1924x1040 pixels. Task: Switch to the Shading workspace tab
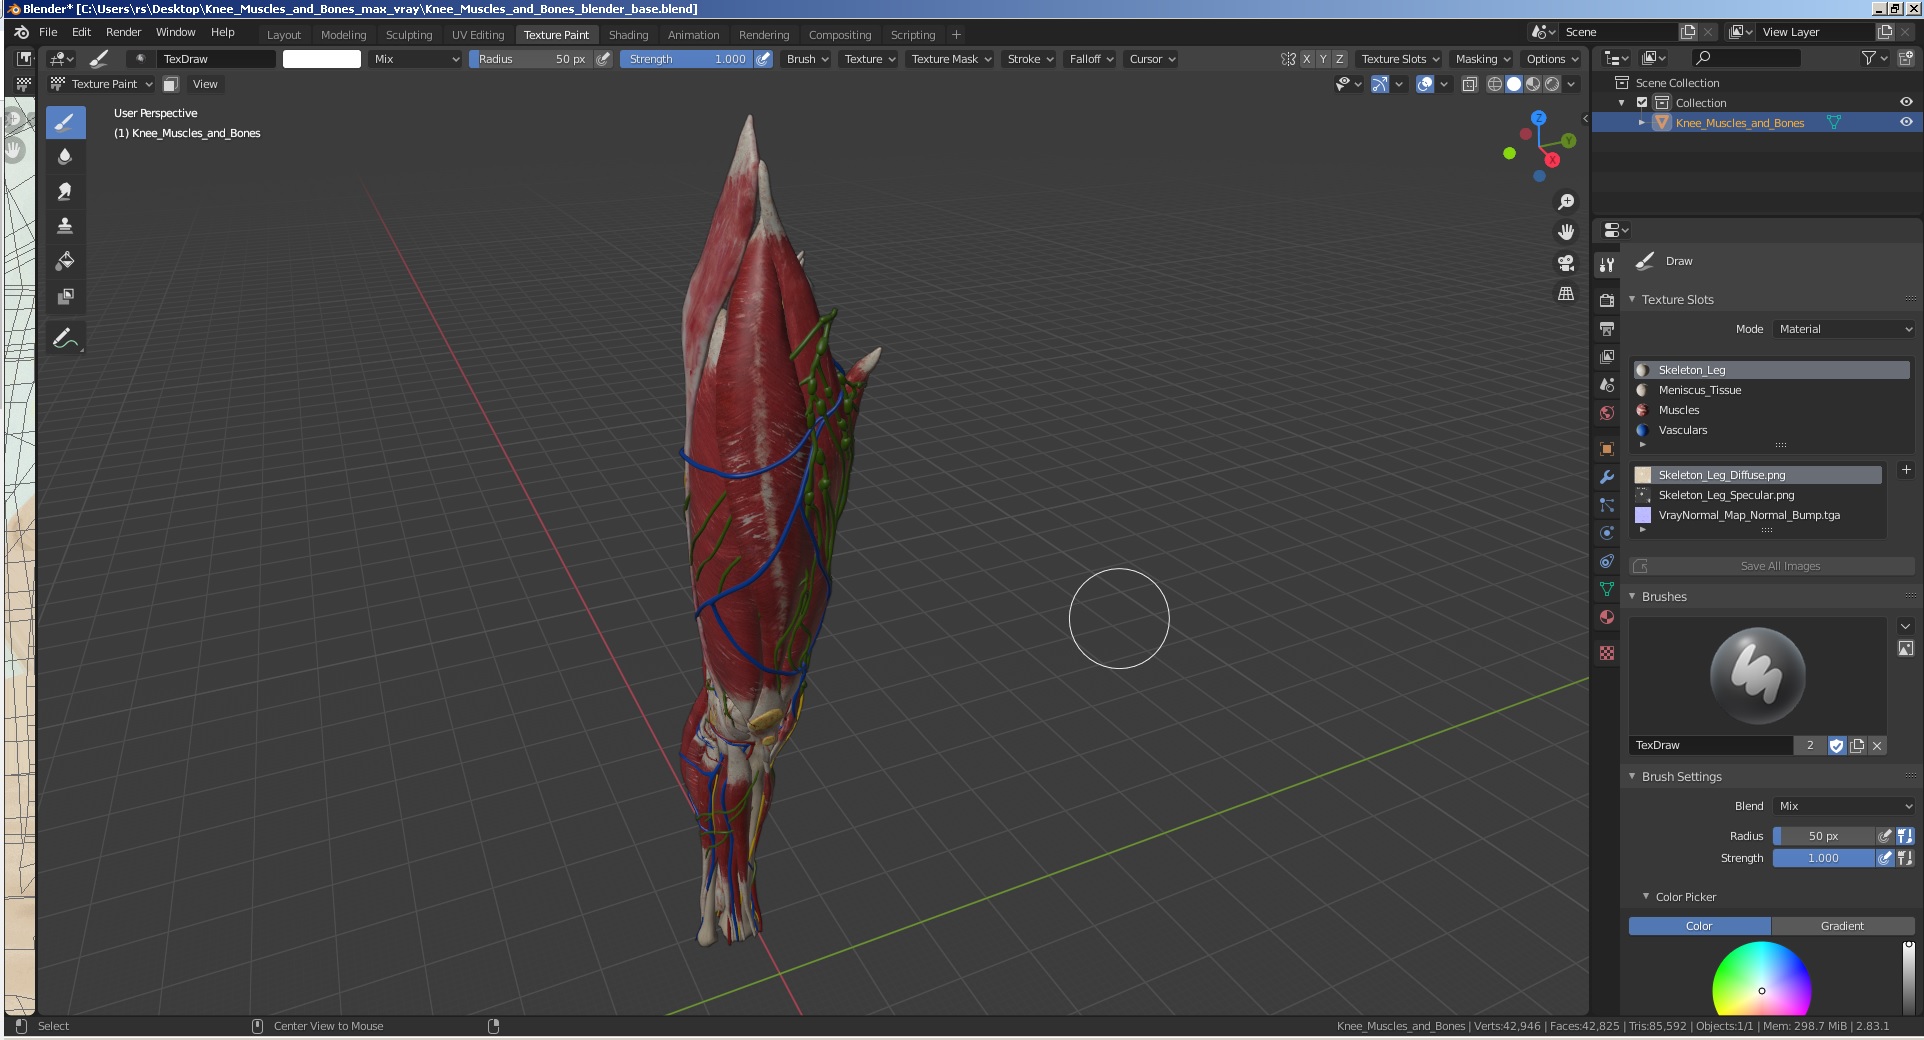click(x=628, y=35)
